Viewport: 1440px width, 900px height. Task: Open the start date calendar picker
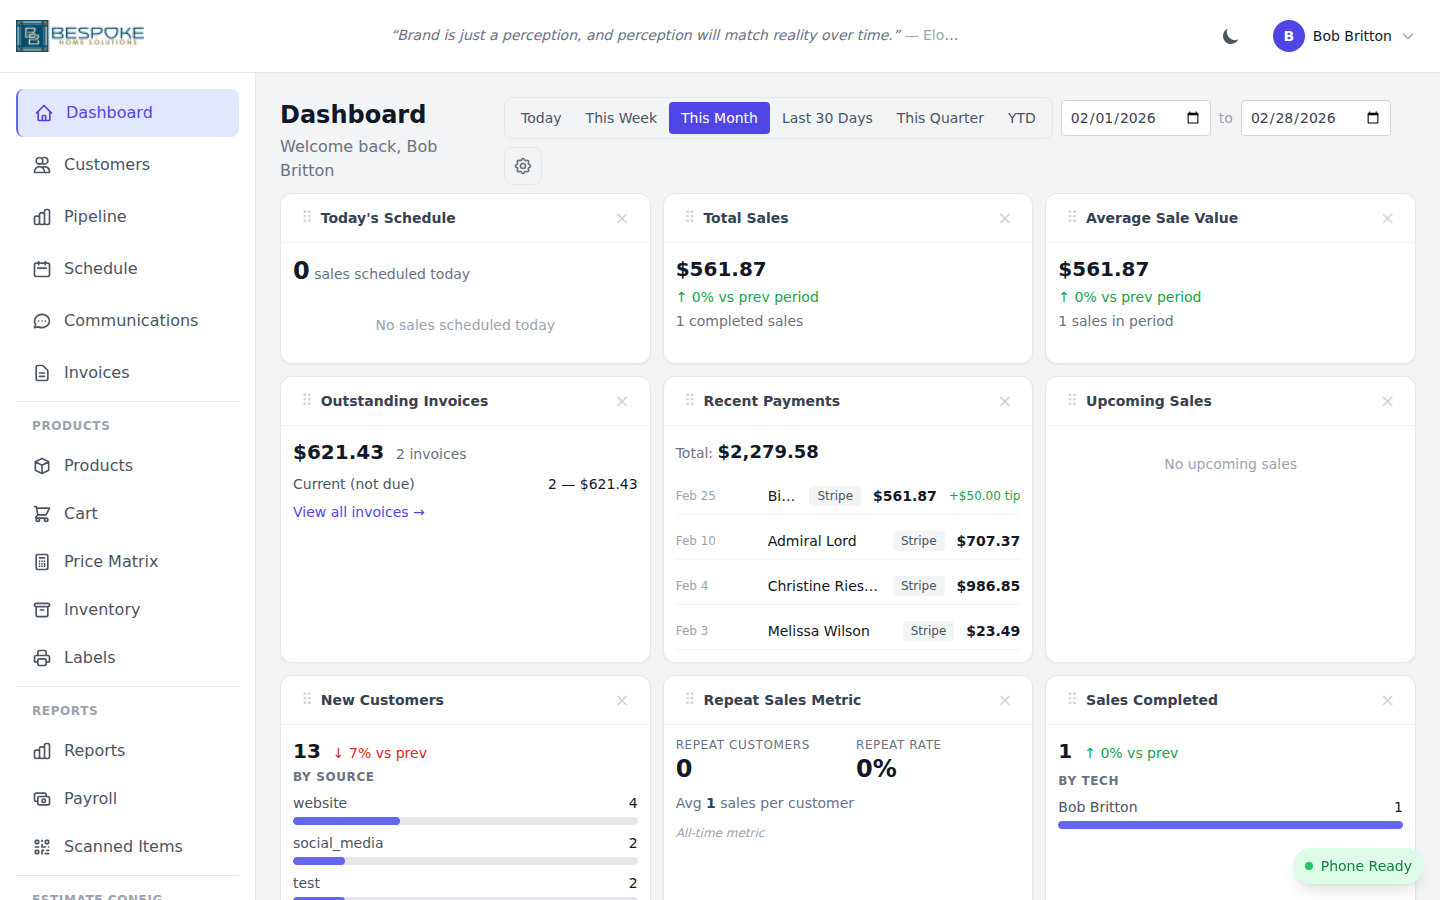click(x=1192, y=117)
